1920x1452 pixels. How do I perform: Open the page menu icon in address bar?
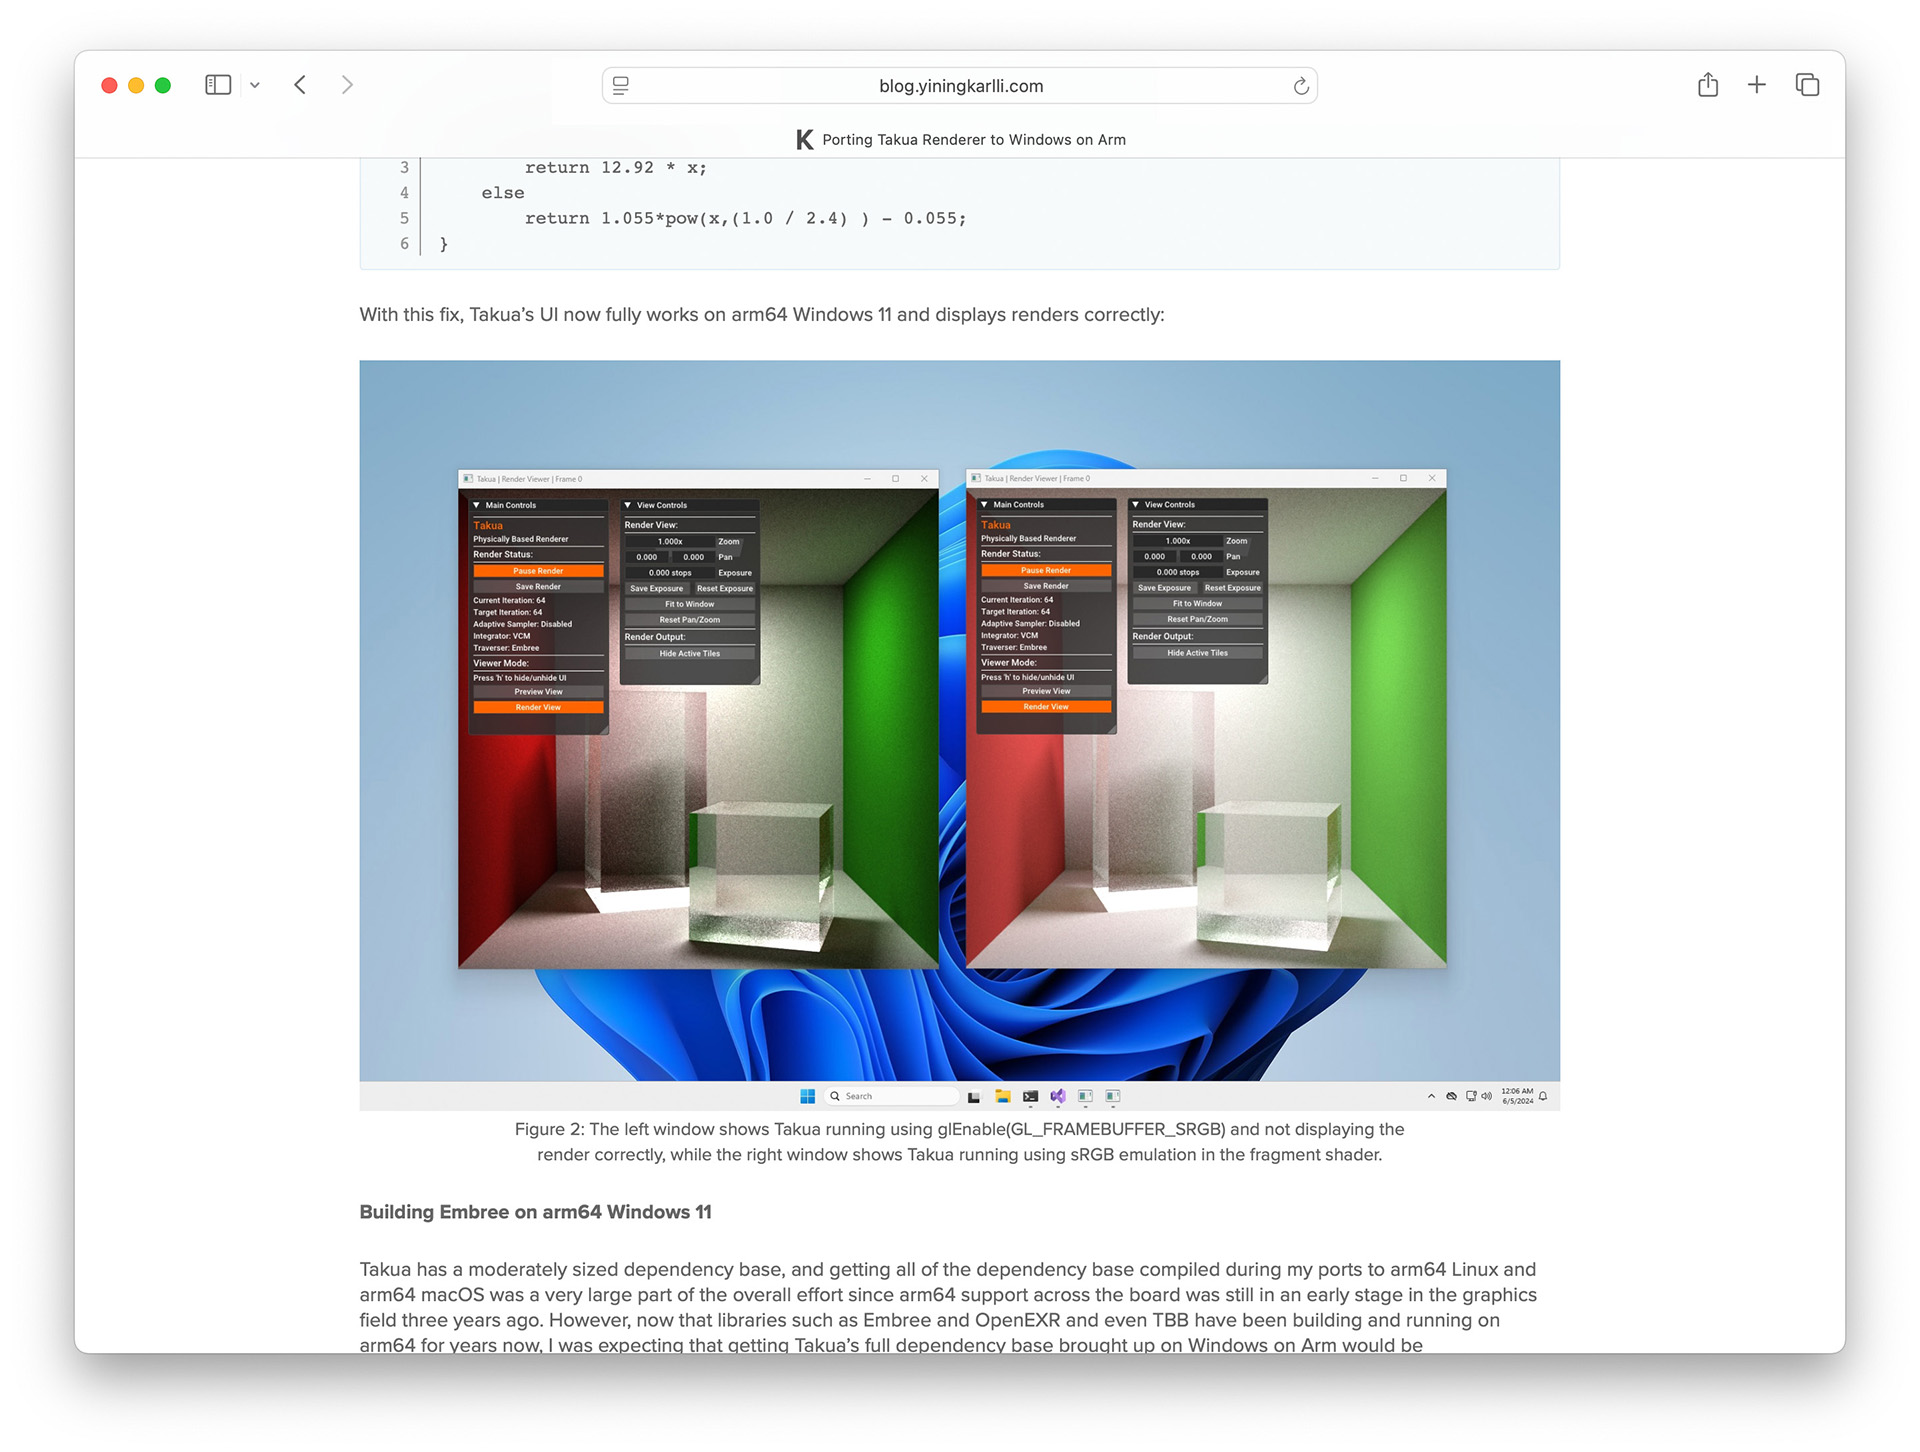click(x=621, y=86)
